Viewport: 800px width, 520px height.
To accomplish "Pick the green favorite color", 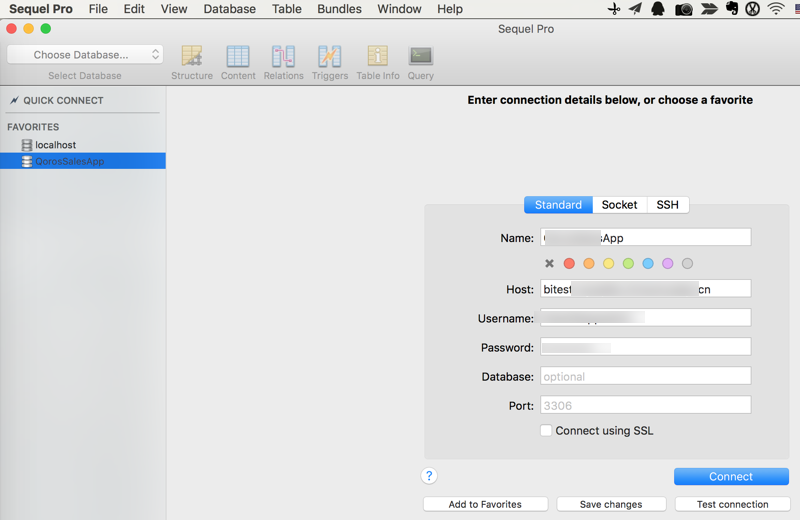I will coord(628,263).
